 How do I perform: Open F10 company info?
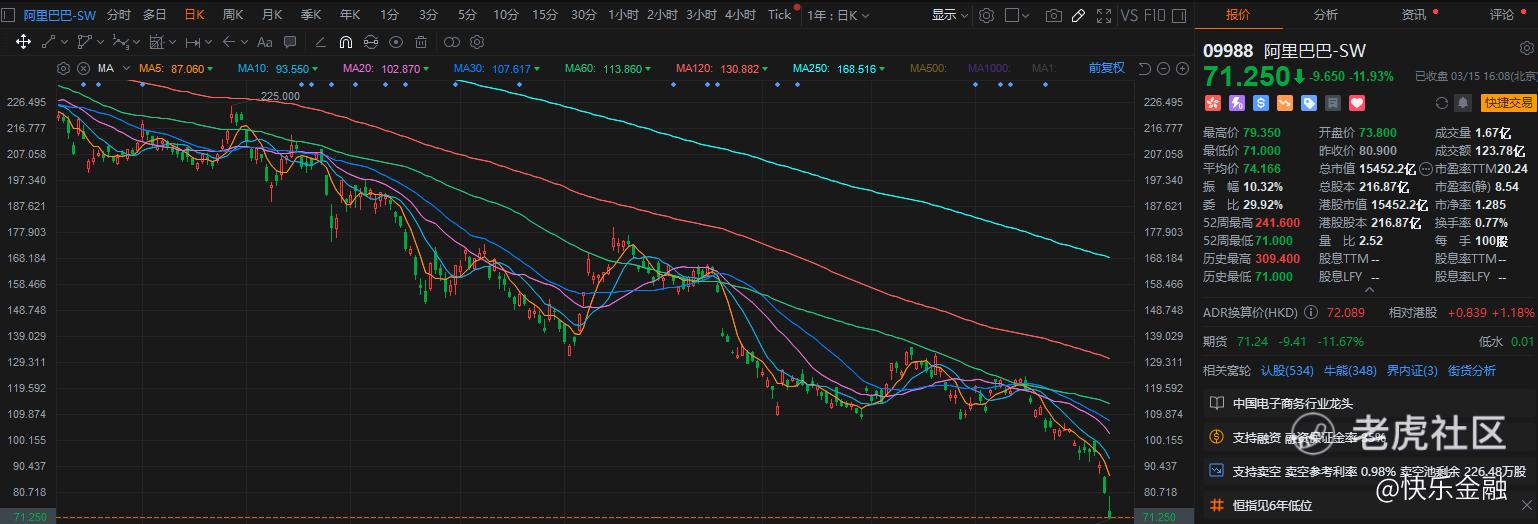tap(1155, 15)
